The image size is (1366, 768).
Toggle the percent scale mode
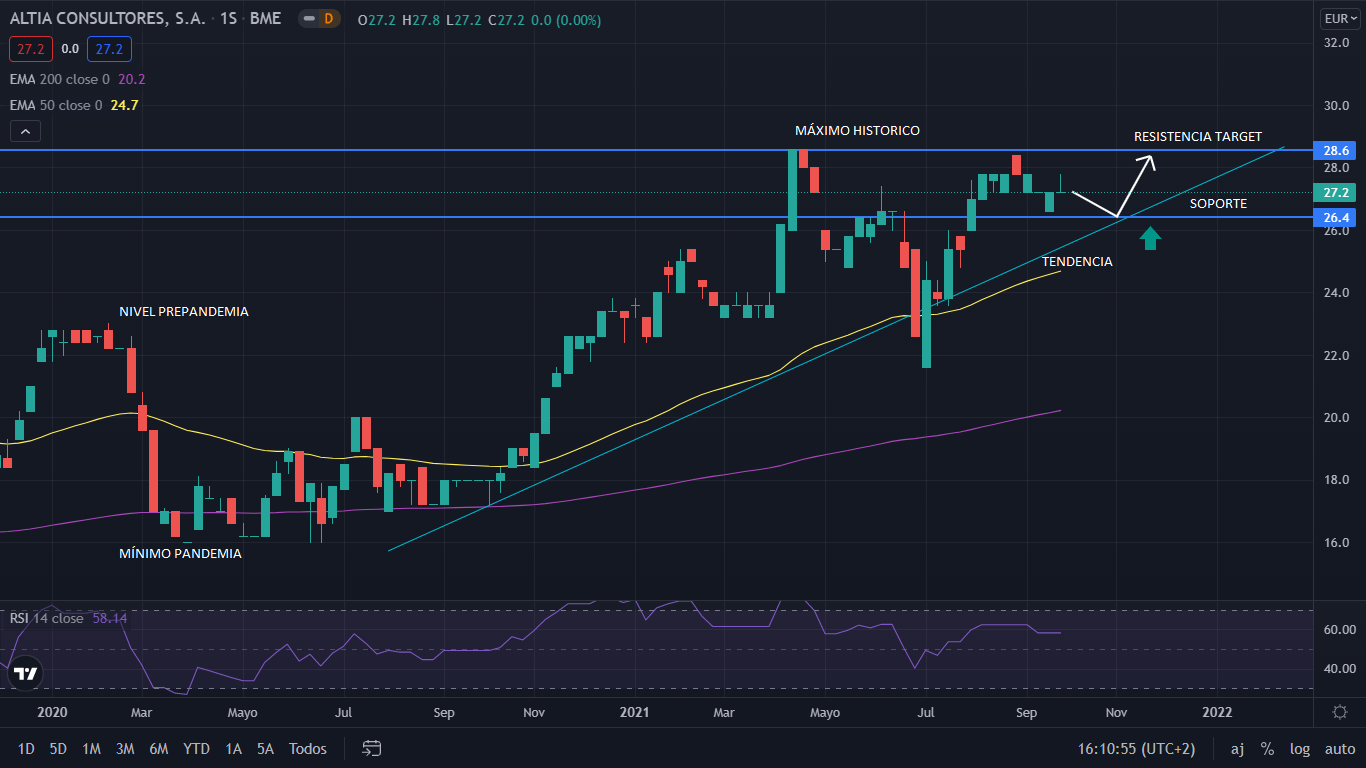click(1267, 748)
